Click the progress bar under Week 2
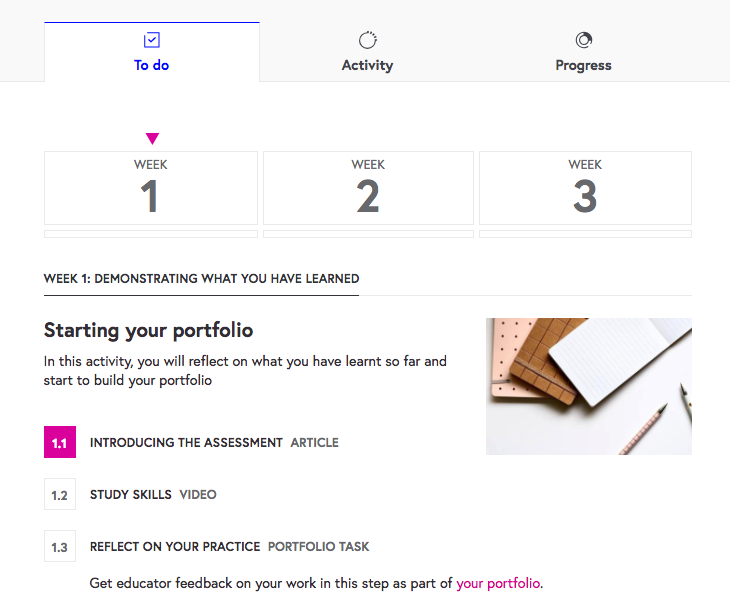The width and height of the screenshot is (730, 611). [x=368, y=234]
